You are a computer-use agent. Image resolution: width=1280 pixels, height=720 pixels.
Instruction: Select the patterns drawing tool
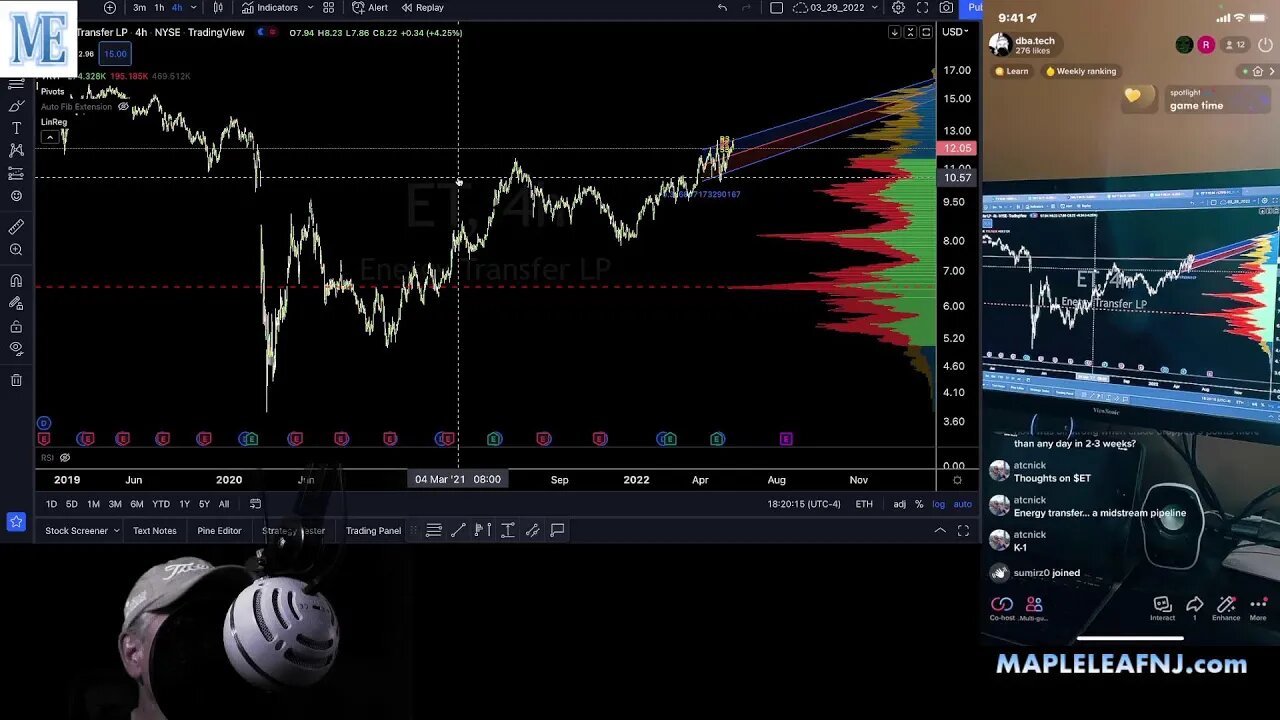16,150
